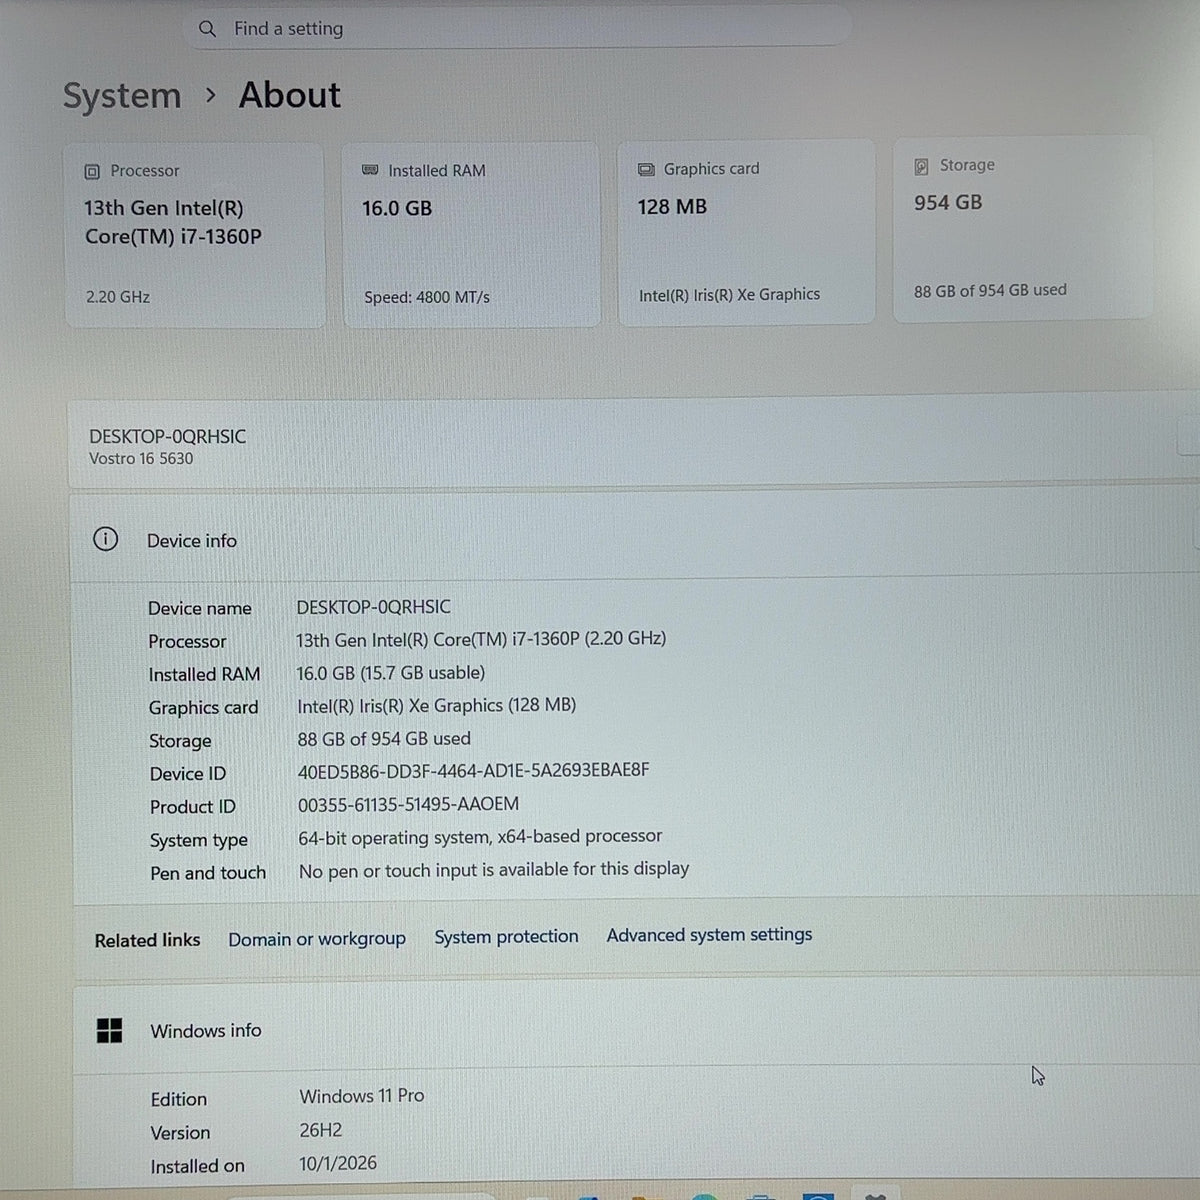Click the Windows logo in Windows info
1200x1200 pixels.
[109, 1030]
